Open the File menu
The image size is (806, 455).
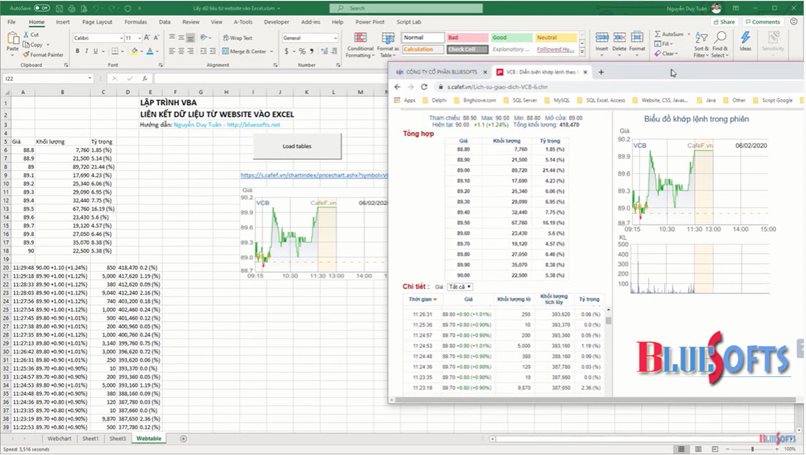(x=11, y=22)
